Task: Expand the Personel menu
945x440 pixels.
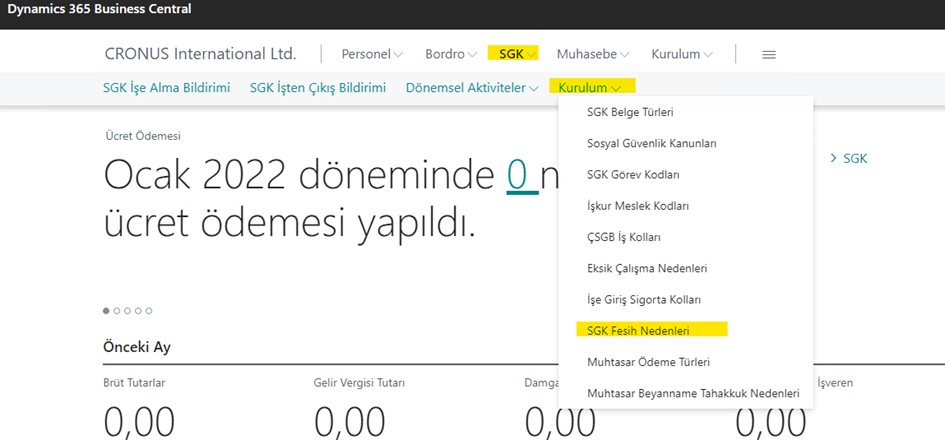Action: pos(372,54)
